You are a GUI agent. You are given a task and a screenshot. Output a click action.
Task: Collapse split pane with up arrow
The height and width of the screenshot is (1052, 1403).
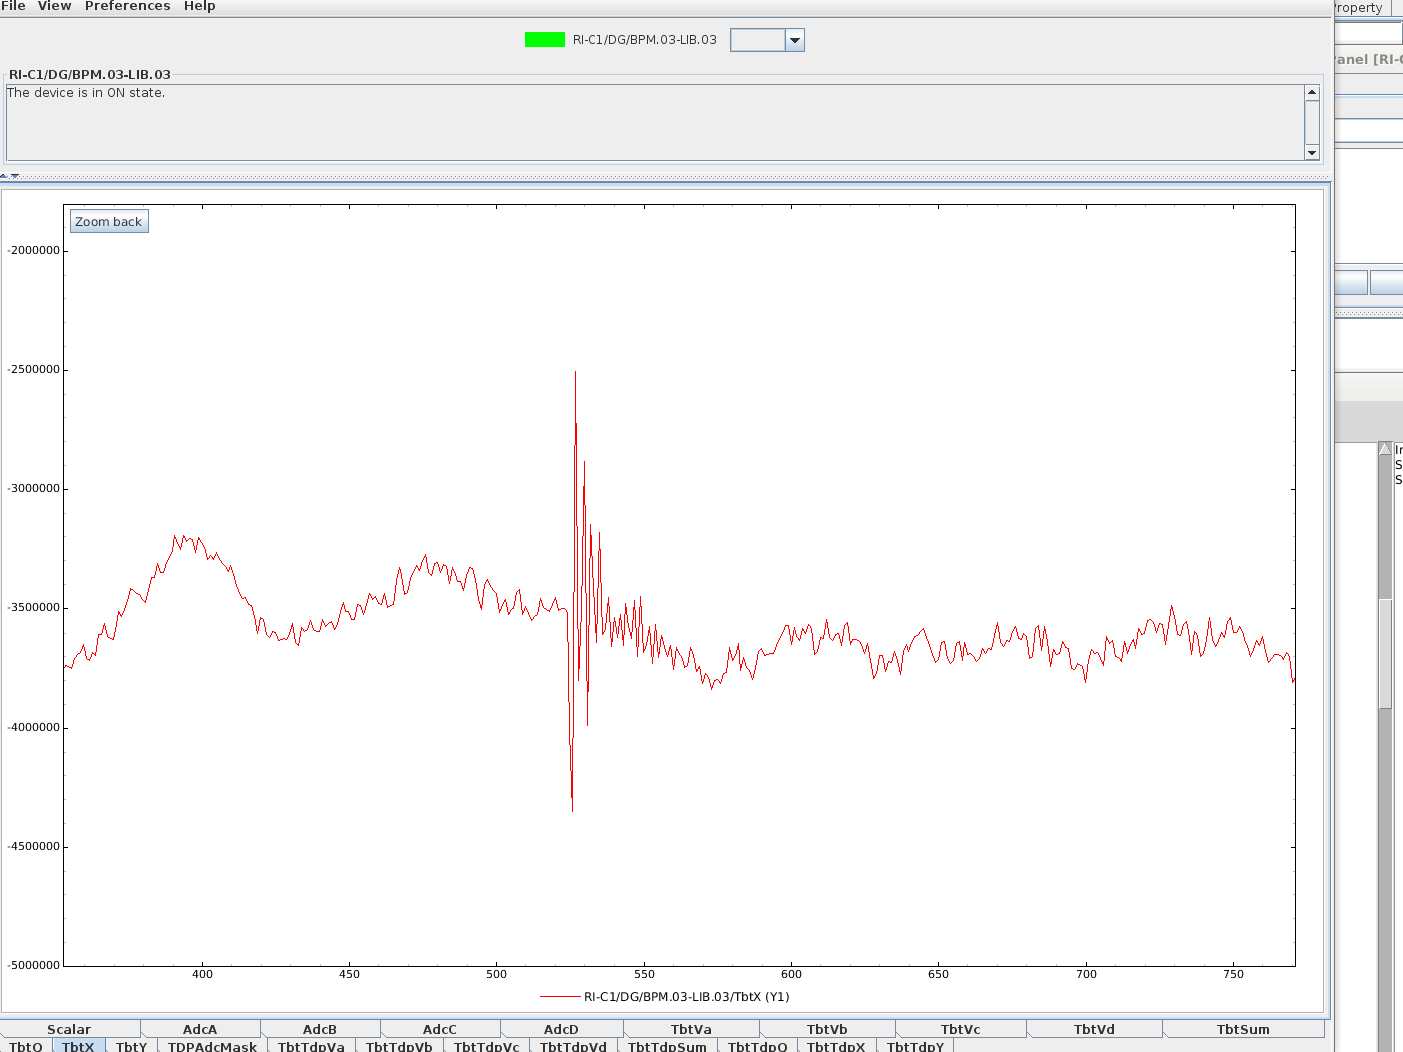click(4, 176)
